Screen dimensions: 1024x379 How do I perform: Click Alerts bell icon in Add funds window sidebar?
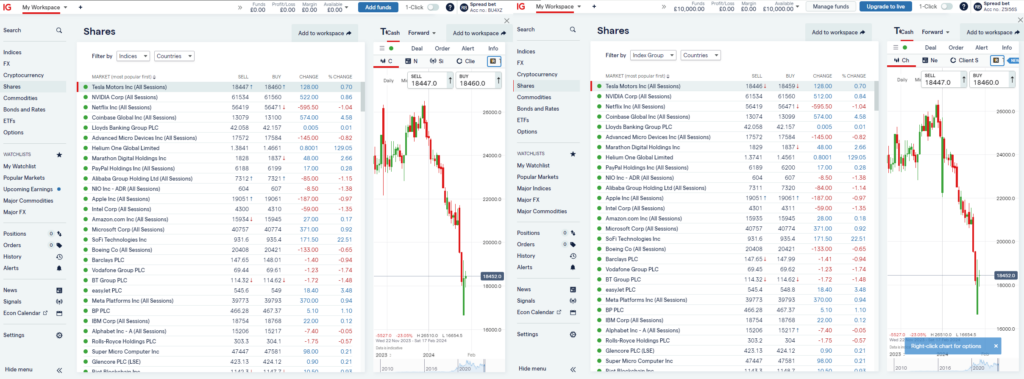point(59,268)
